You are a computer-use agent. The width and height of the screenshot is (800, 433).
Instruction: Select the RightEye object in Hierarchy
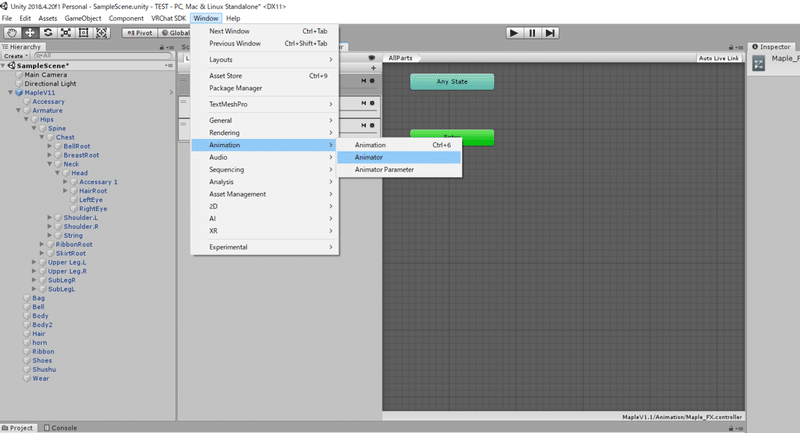tap(93, 209)
